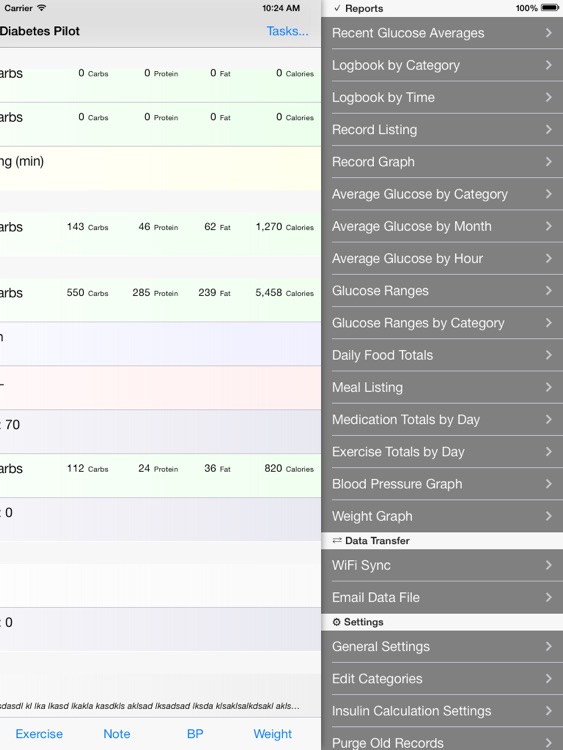The width and height of the screenshot is (563, 750).
Task: Open Email Data File option
Action: 442,597
